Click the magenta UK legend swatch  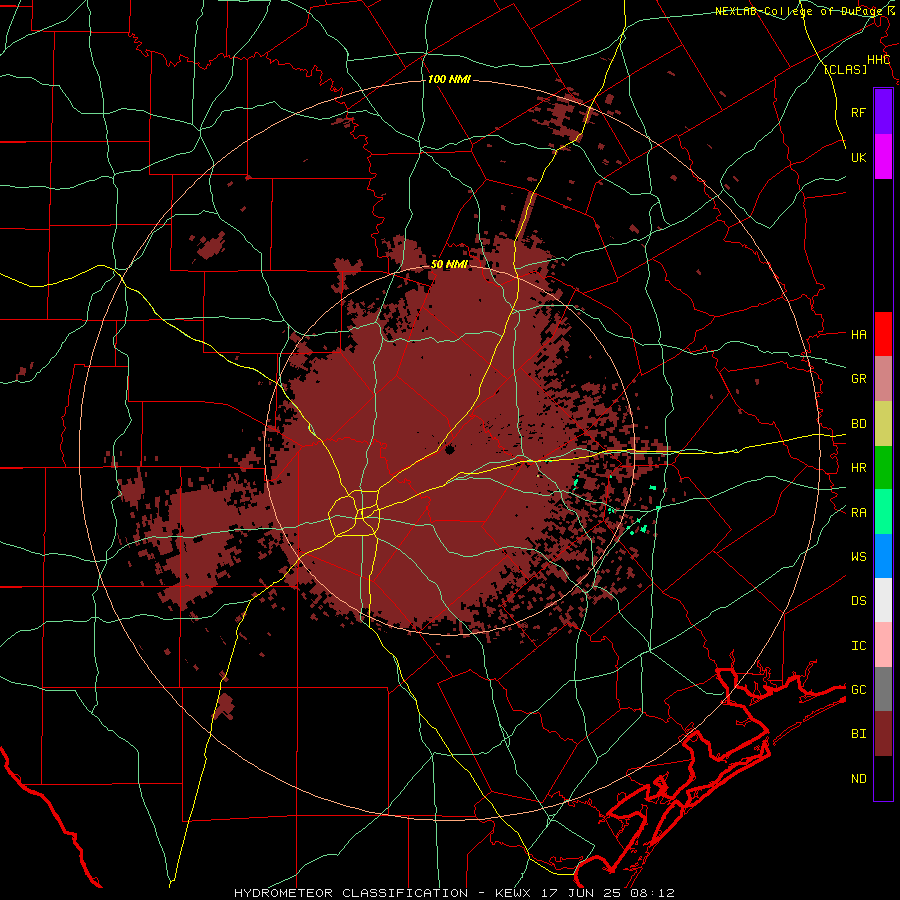(883, 157)
